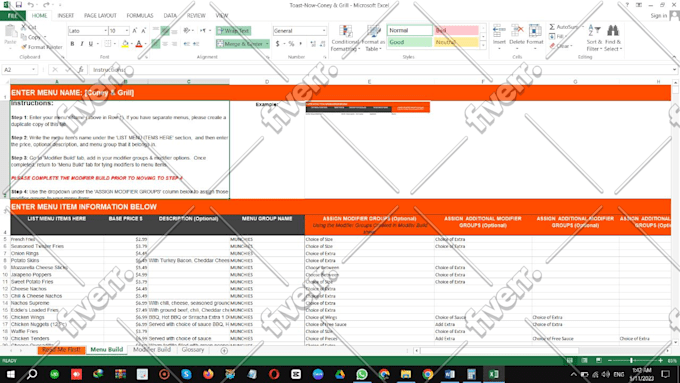
Task: Open the Modifier Build sheet tab
Action: [152, 350]
